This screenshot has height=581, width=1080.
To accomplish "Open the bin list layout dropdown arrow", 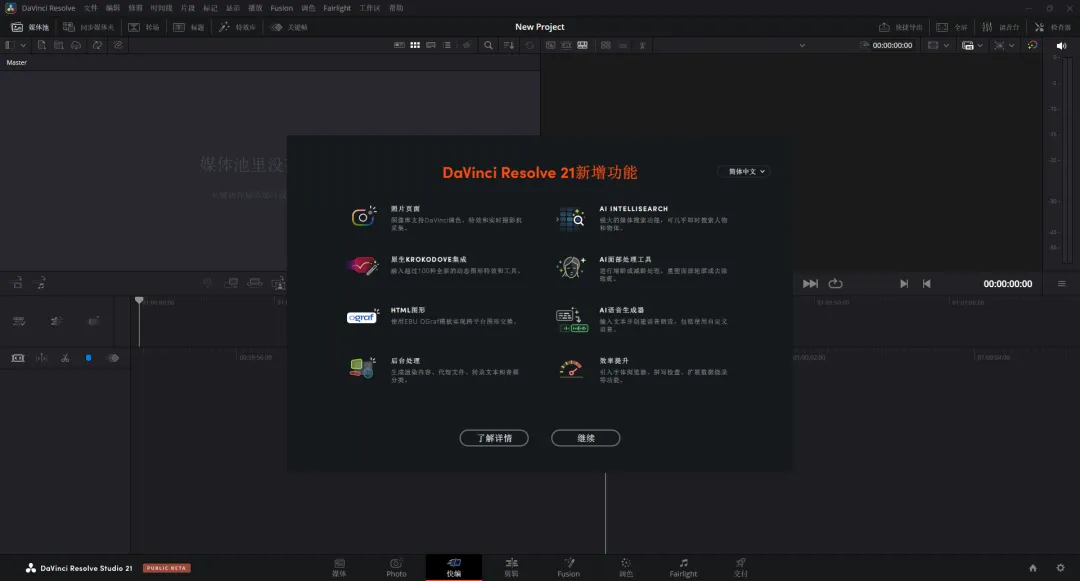I will coord(23,45).
